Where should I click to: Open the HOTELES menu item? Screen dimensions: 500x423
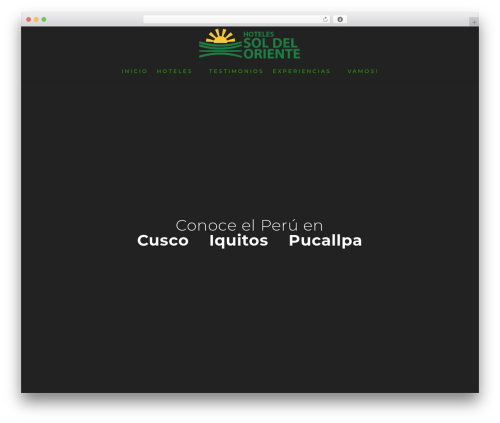click(x=174, y=71)
